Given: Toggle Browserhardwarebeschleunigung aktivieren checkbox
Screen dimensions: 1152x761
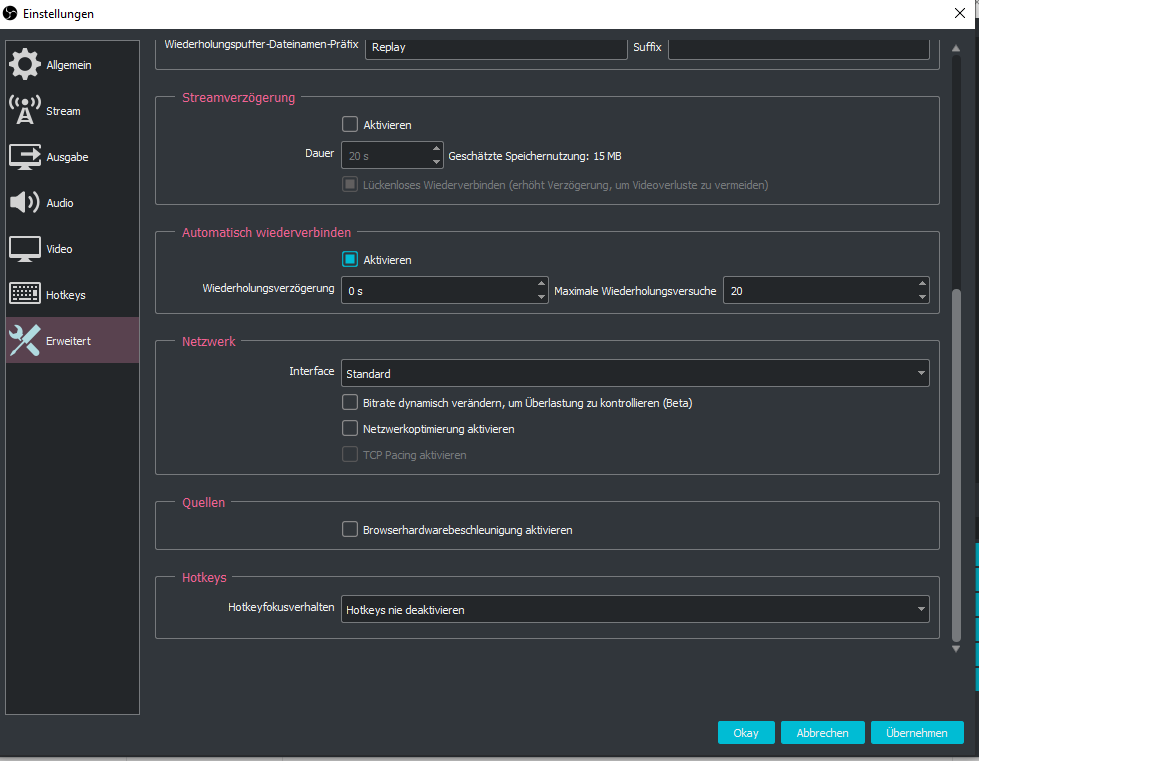Looking at the screenshot, I should (x=350, y=529).
